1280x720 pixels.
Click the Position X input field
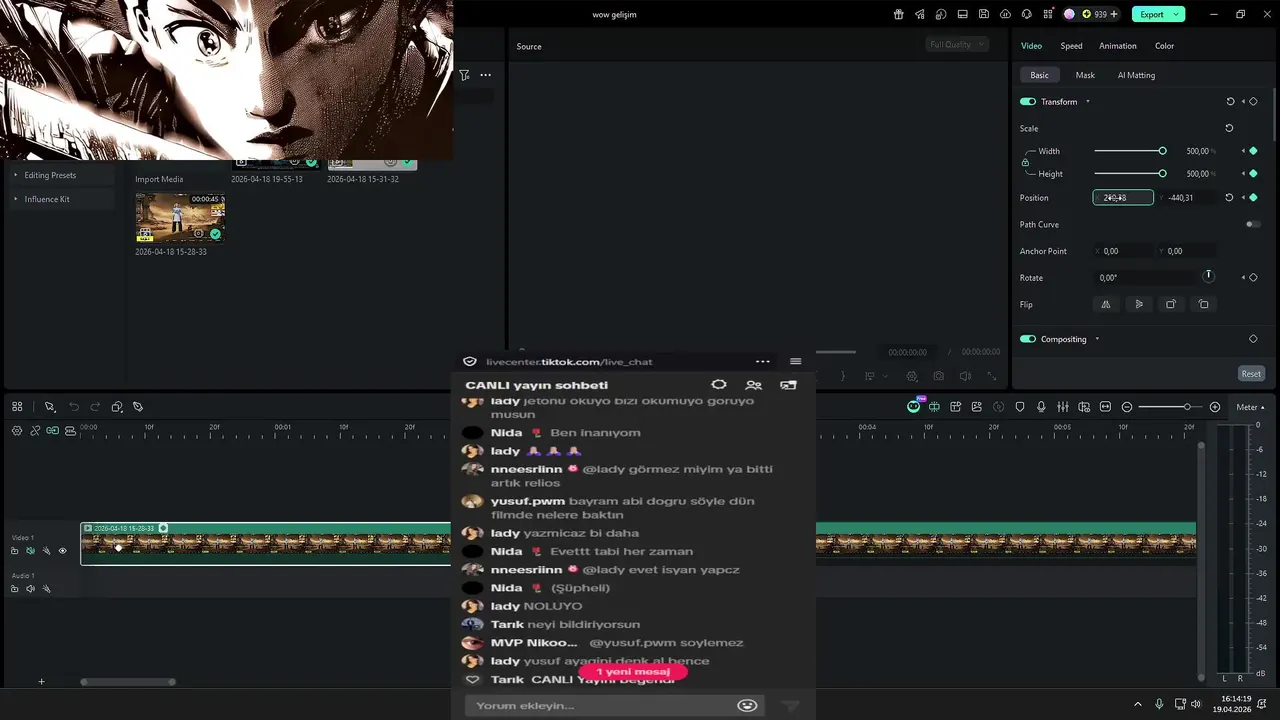point(1123,198)
